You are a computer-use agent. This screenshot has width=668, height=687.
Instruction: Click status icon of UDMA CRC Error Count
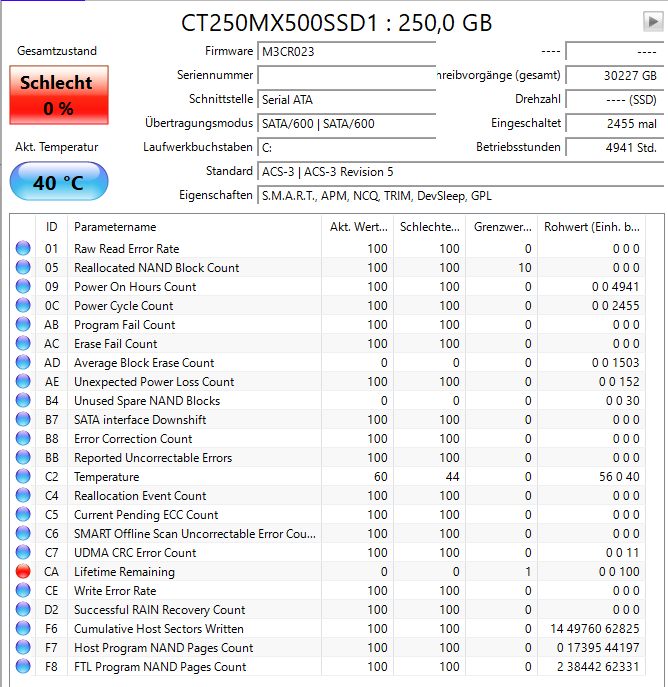(x=23, y=552)
